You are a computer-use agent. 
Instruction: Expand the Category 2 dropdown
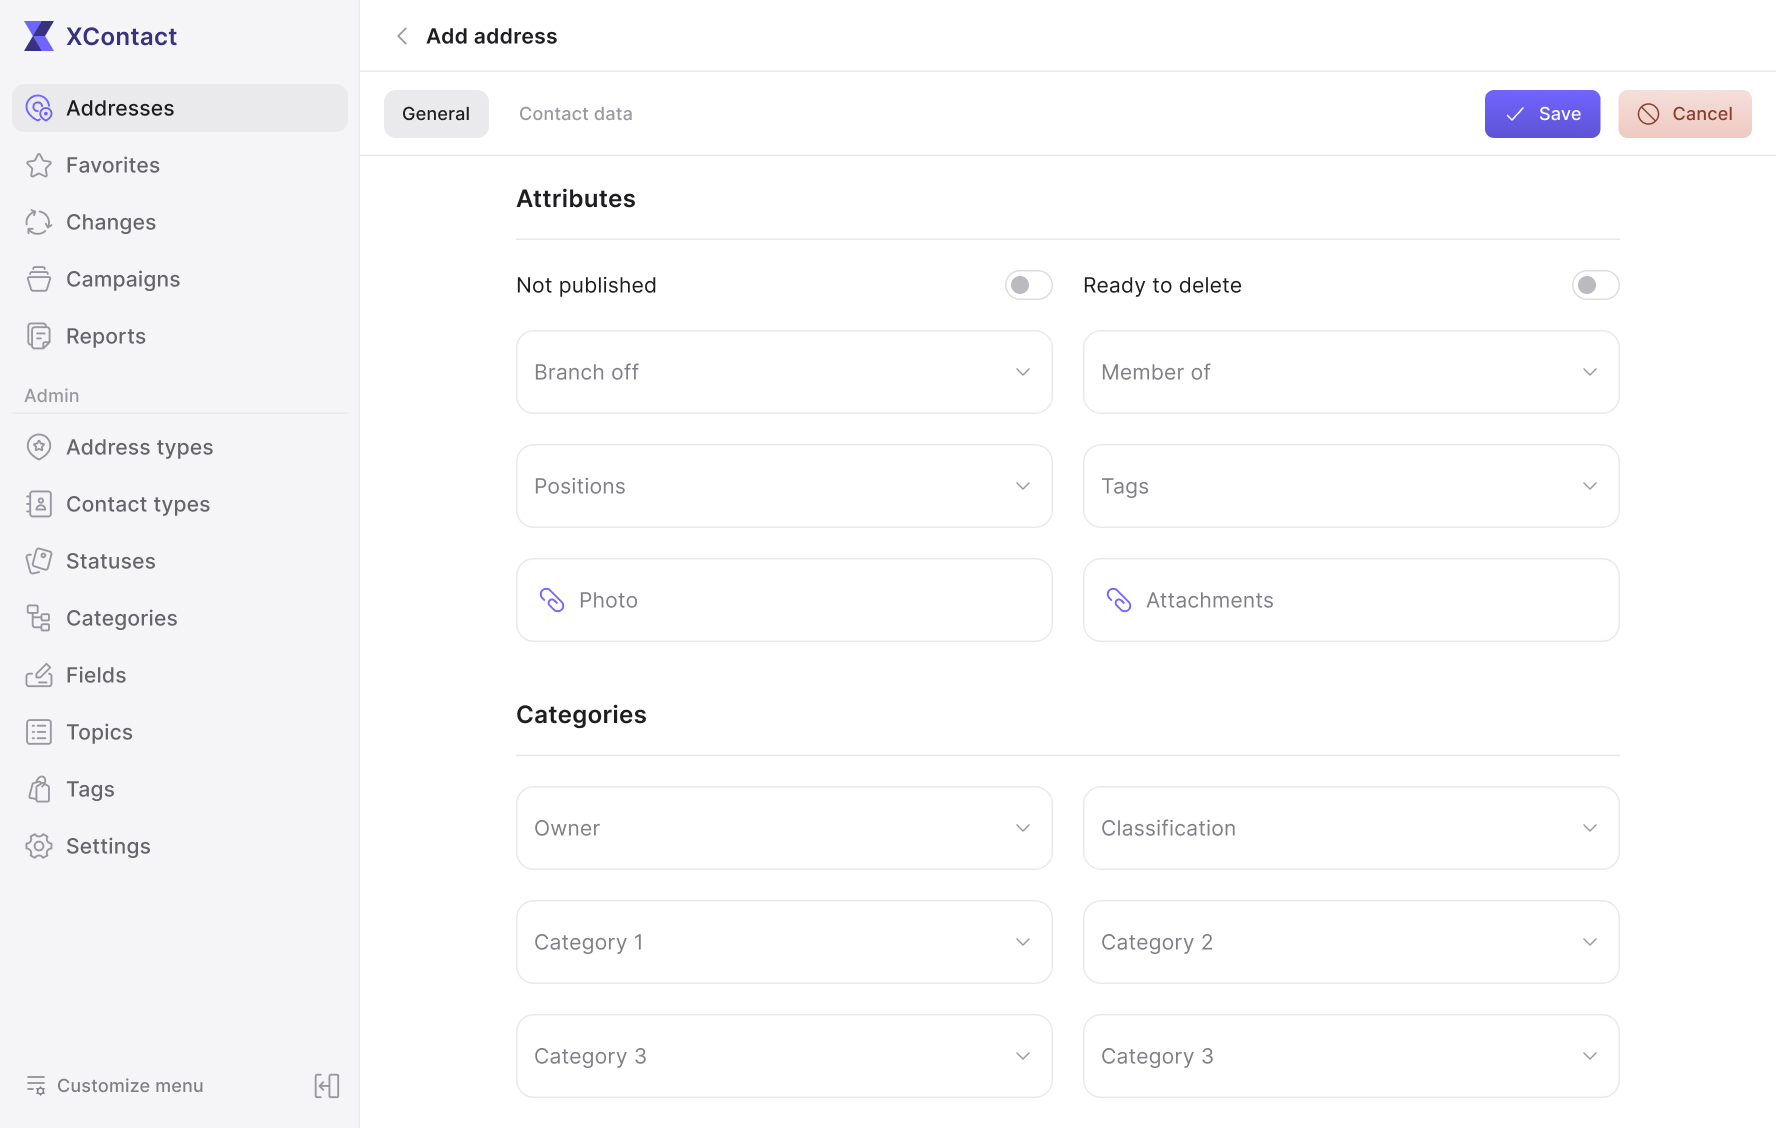tap(1351, 942)
